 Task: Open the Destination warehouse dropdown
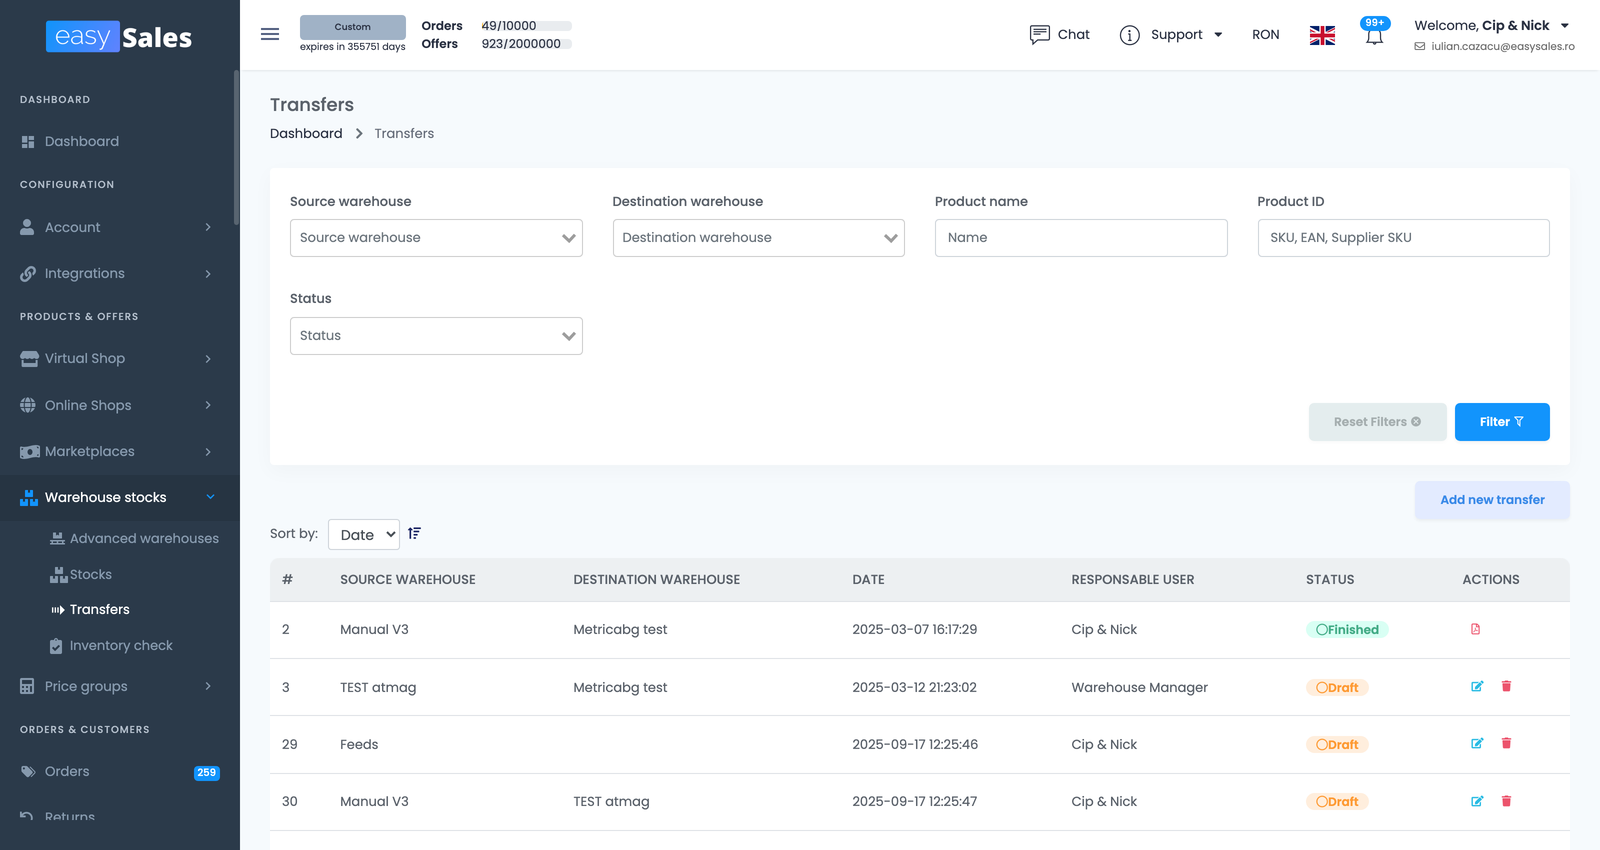pos(759,238)
